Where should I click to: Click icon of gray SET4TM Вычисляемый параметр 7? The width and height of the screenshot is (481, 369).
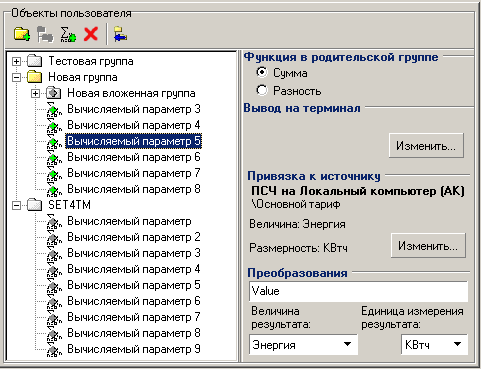click(x=54, y=318)
